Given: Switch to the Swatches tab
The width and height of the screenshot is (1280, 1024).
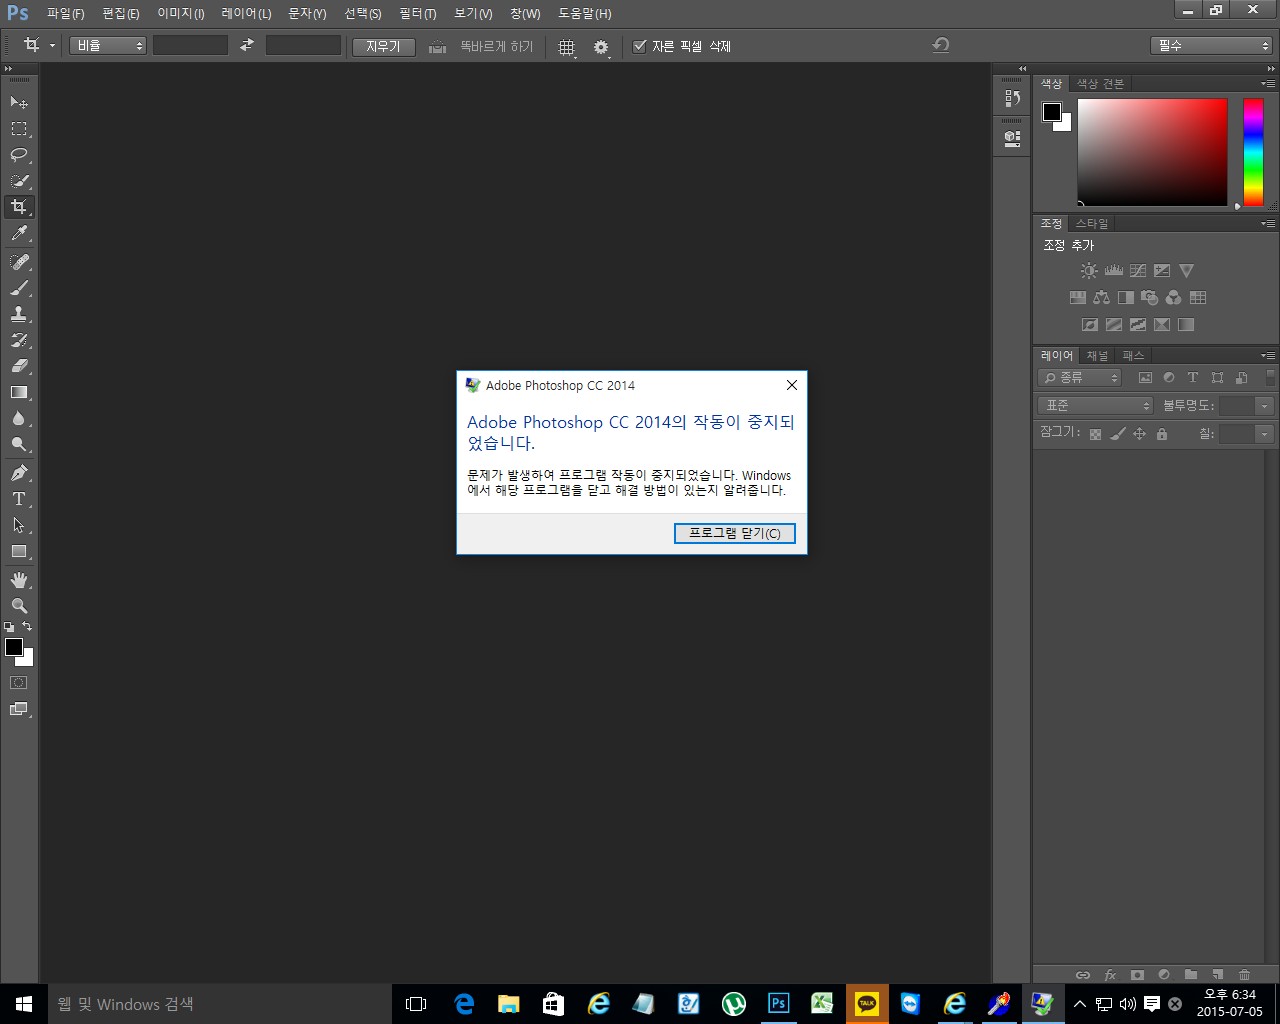Looking at the screenshot, I should [1100, 84].
